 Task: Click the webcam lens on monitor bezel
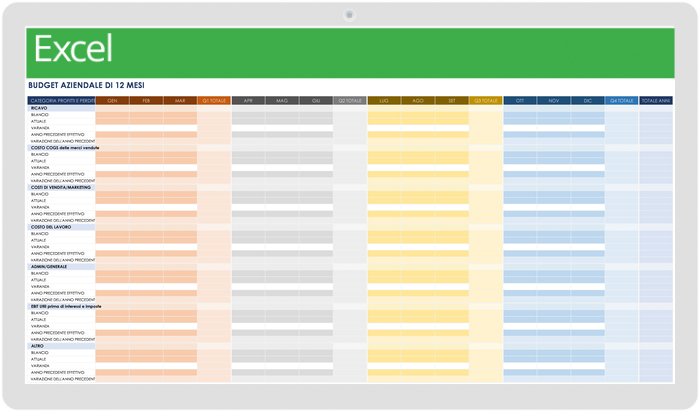click(350, 15)
